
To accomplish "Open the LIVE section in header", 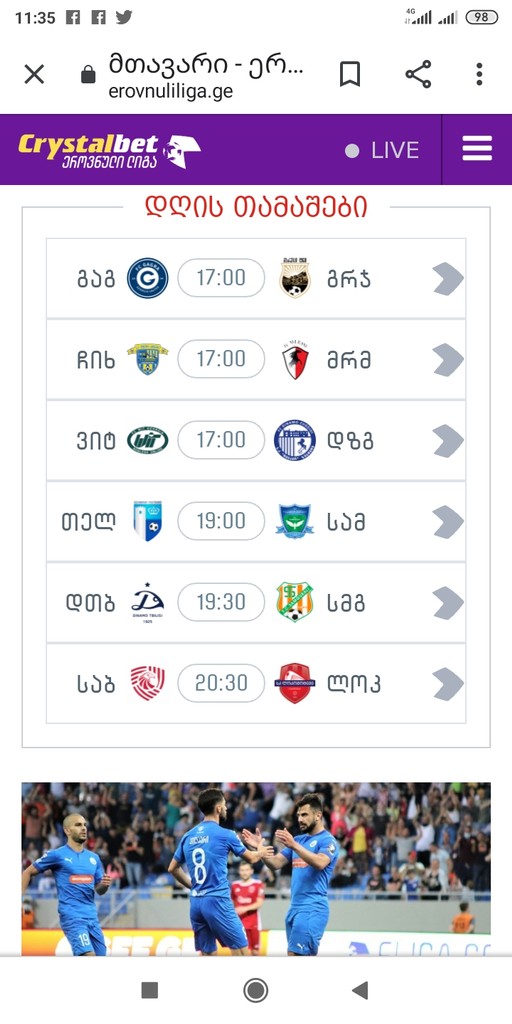I will click(x=382, y=150).
